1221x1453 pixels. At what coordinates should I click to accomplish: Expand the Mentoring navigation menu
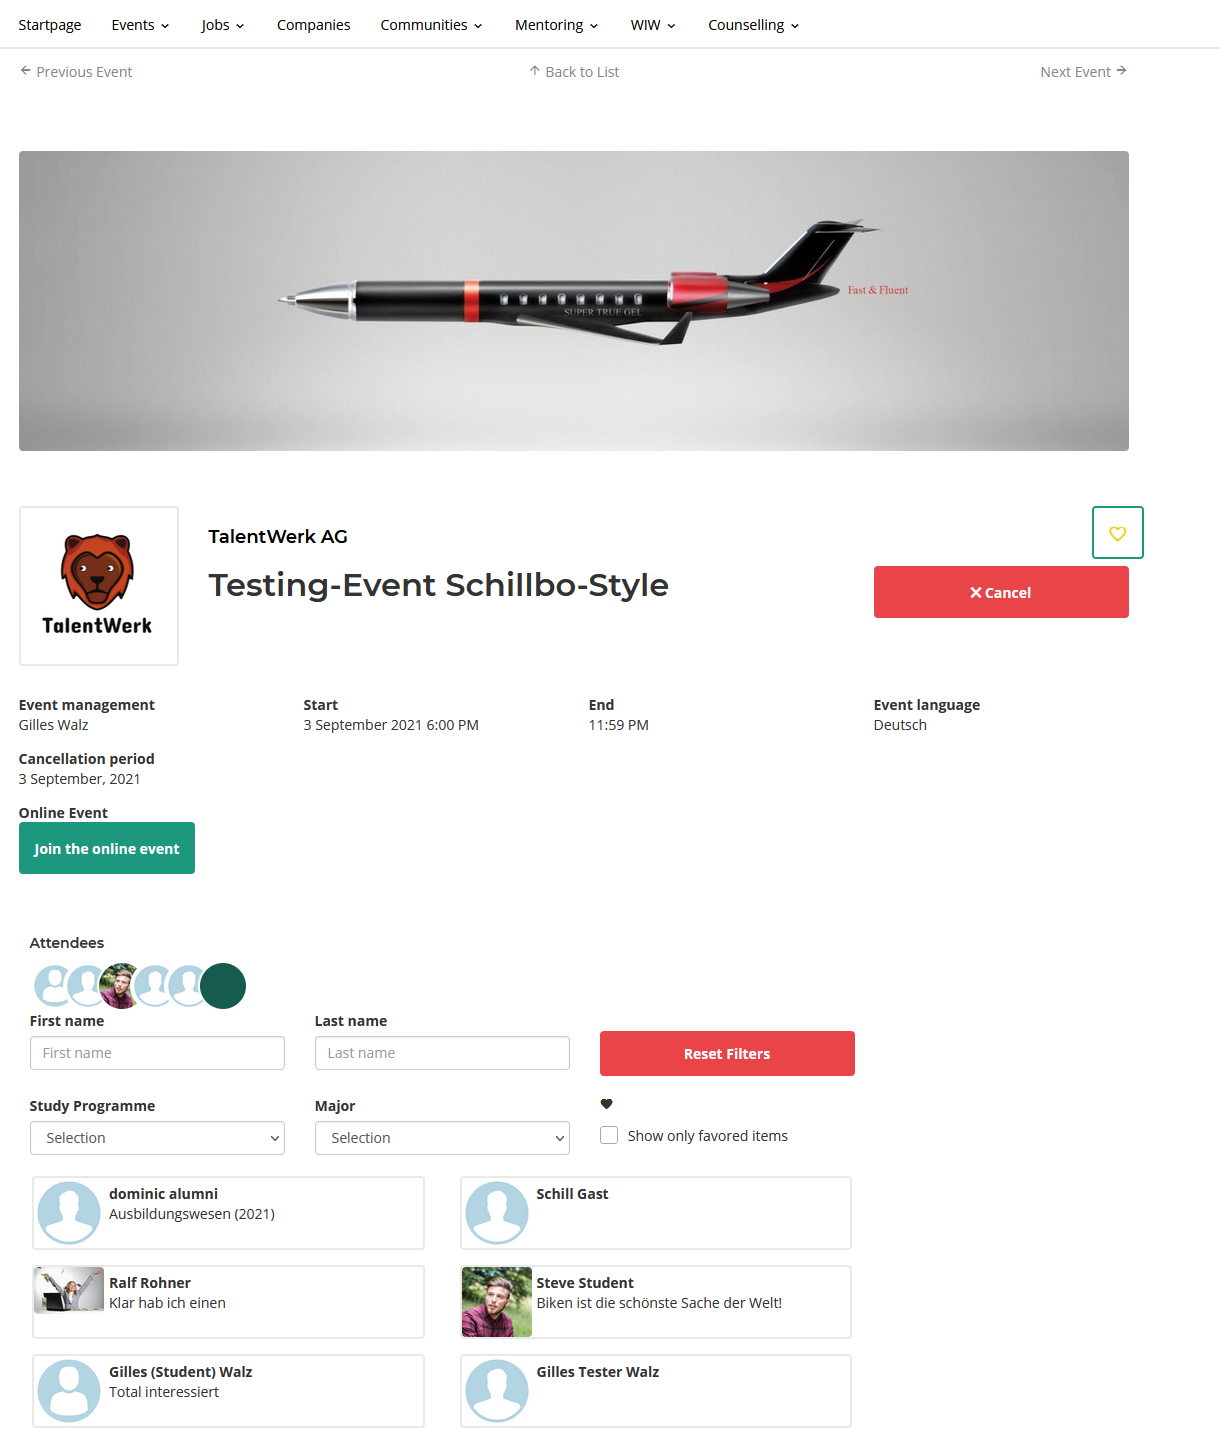pyautogui.click(x=556, y=25)
